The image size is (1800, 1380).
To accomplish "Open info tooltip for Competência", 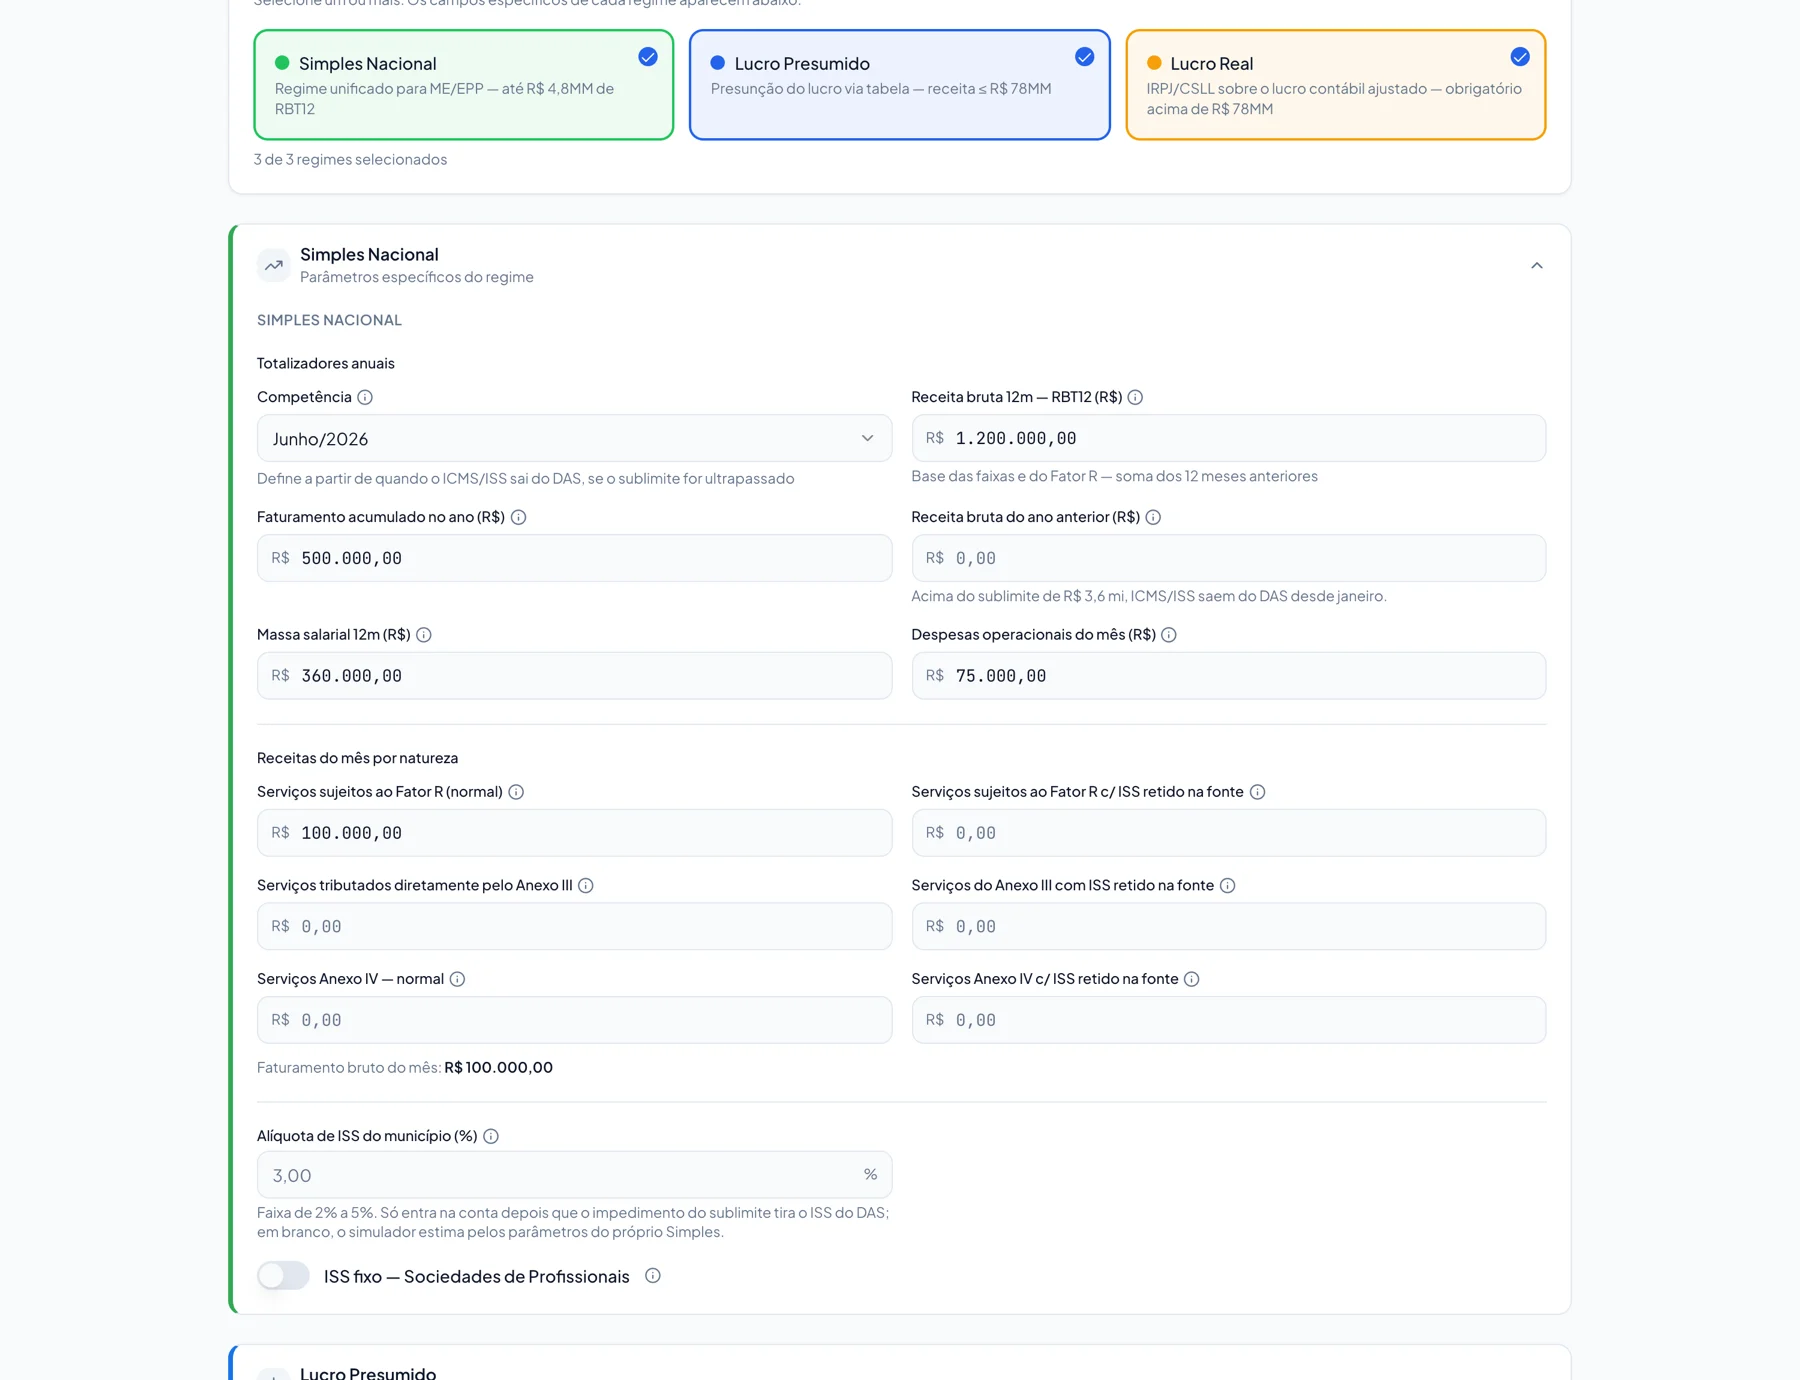I will 365,397.
